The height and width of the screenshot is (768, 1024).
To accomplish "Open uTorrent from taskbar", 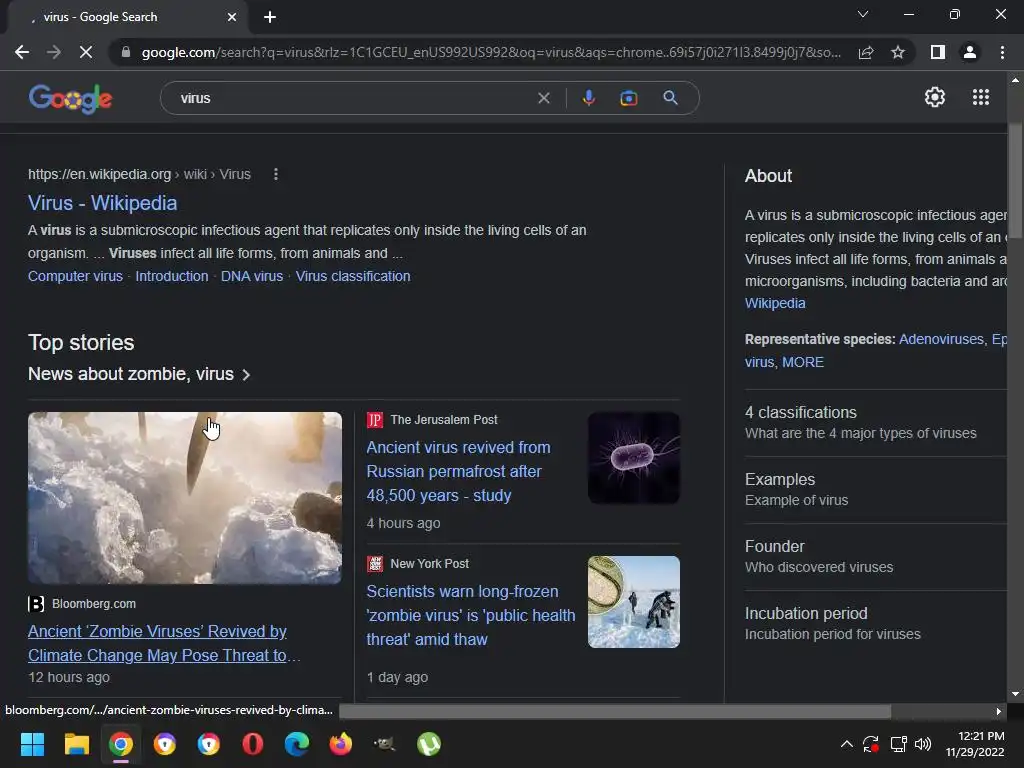I will point(429,744).
